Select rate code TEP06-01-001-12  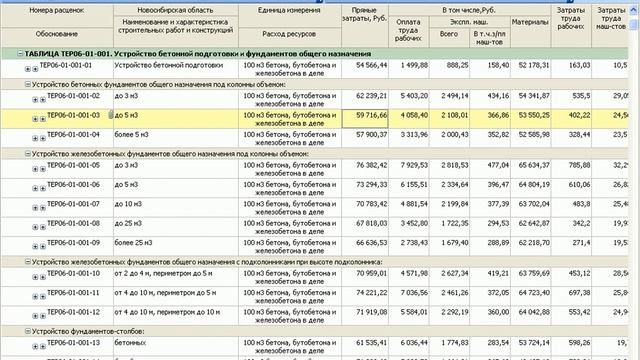(73, 312)
